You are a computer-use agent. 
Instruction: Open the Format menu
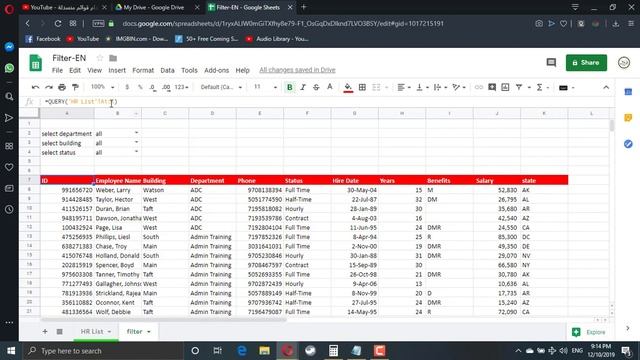coord(143,70)
